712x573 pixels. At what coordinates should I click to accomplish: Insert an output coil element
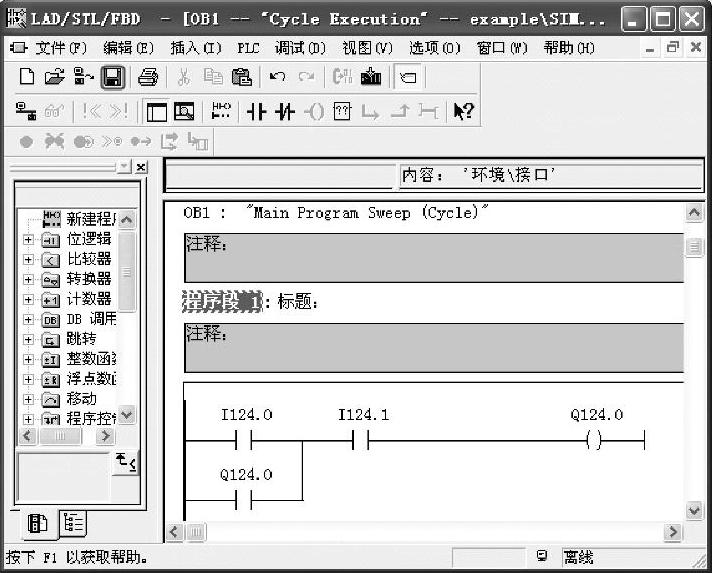(x=314, y=111)
